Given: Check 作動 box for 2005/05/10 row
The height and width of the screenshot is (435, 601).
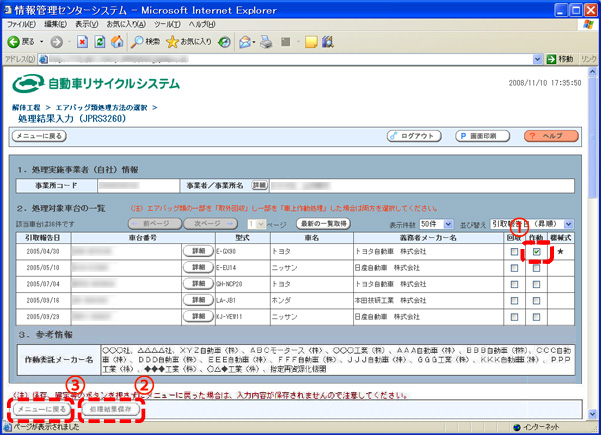Looking at the screenshot, I should tap(537, 268).
